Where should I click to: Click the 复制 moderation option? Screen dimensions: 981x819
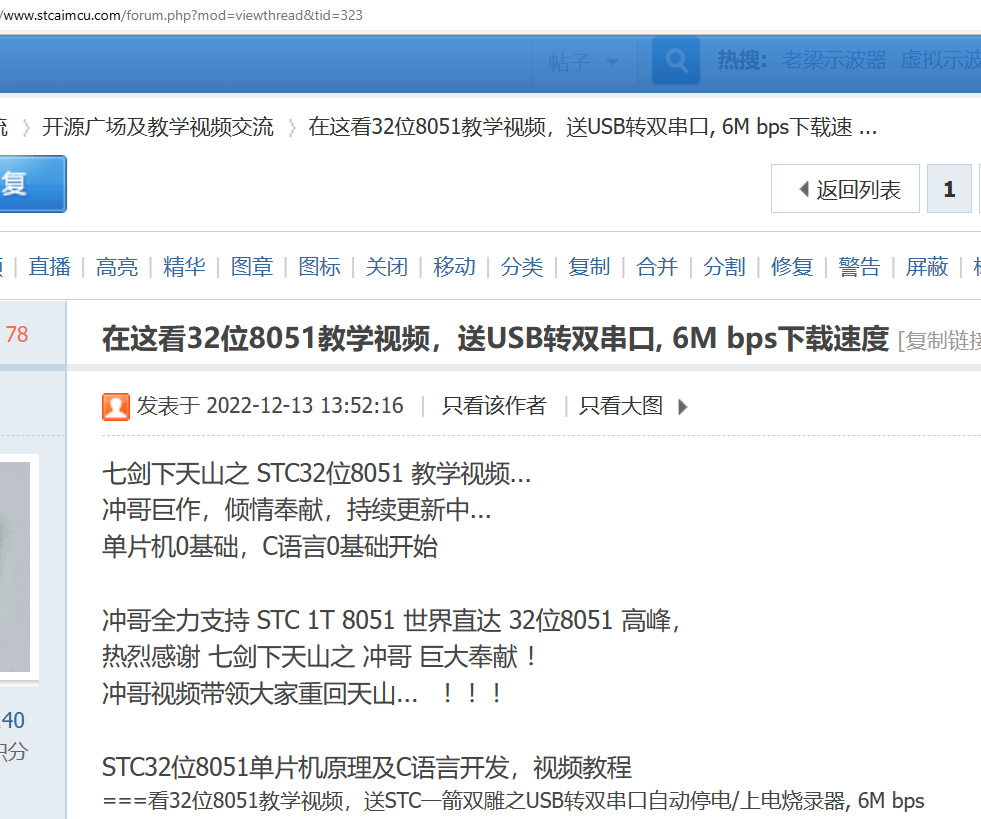589,267
